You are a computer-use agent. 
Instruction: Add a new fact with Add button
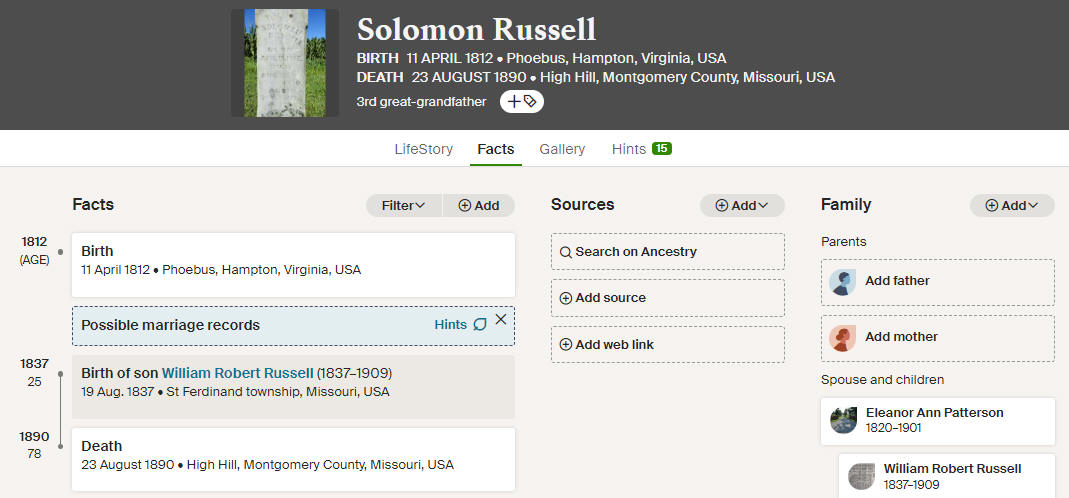pos(479,205)
